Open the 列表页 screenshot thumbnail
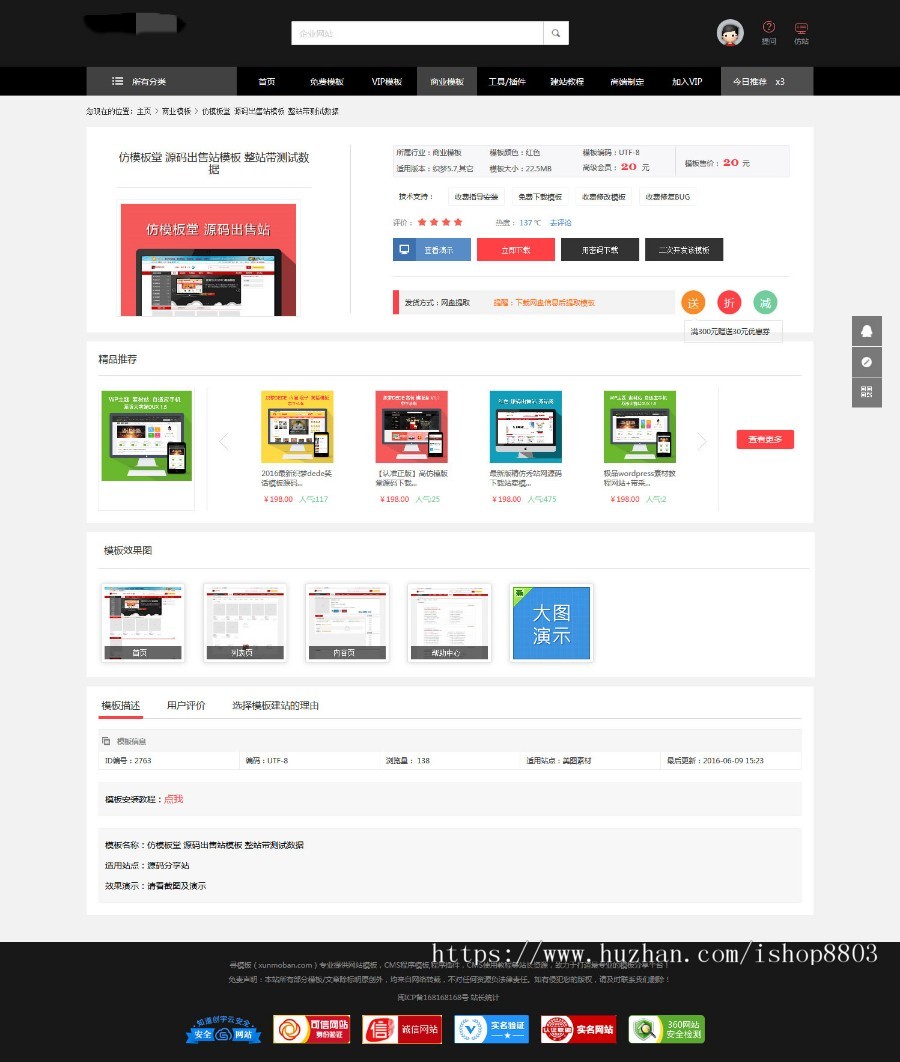 [244, 622]
